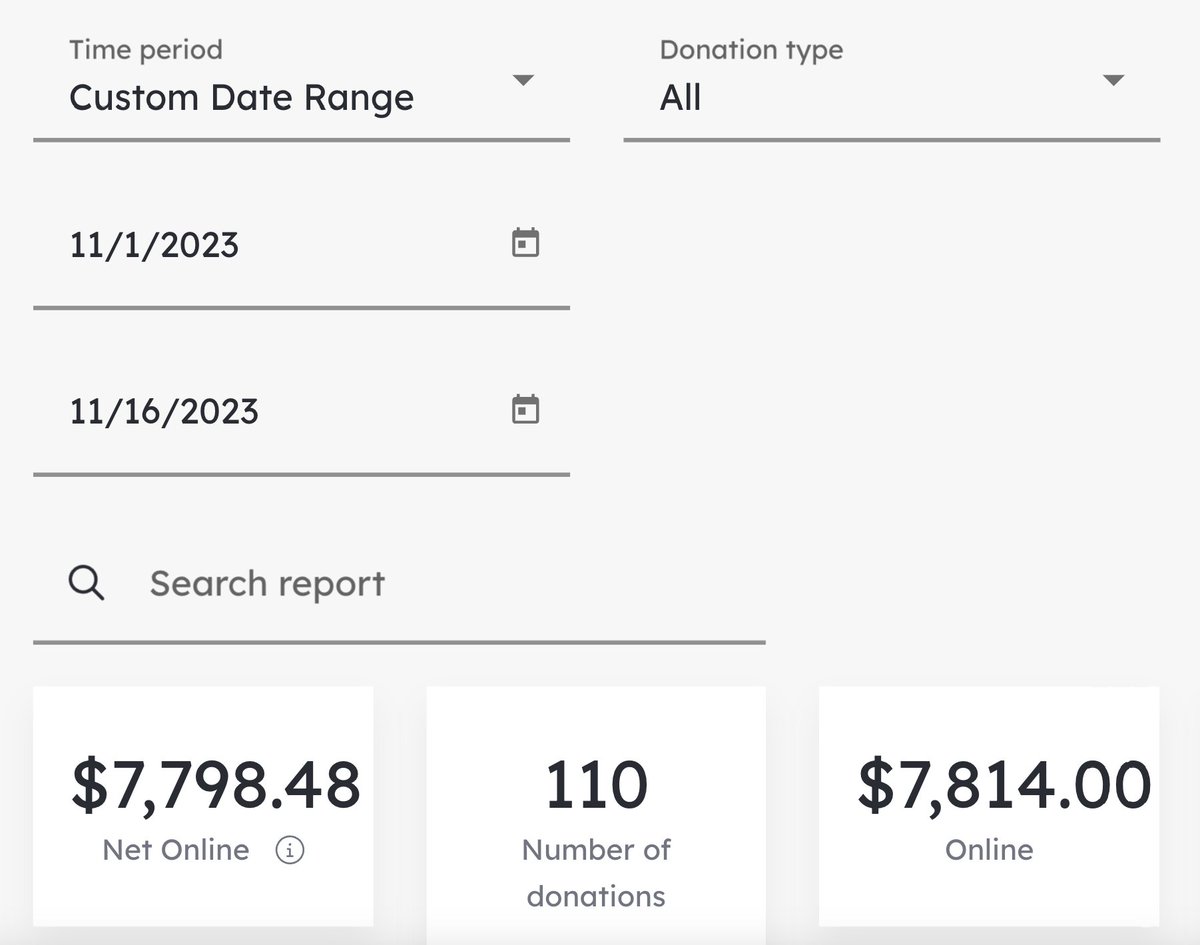The image size is (1200, 945).
Task: Click the $7,814.00 online amount
Action: pos(1004,785)
